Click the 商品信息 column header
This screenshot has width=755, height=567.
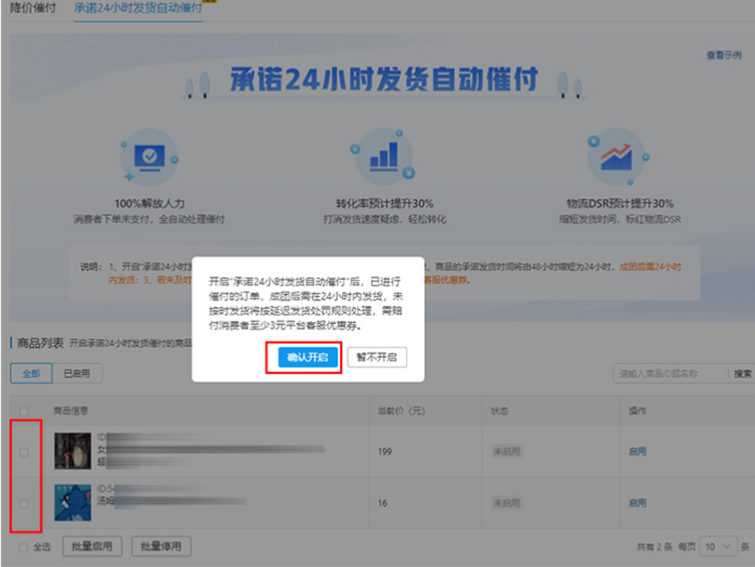(71, 411)
